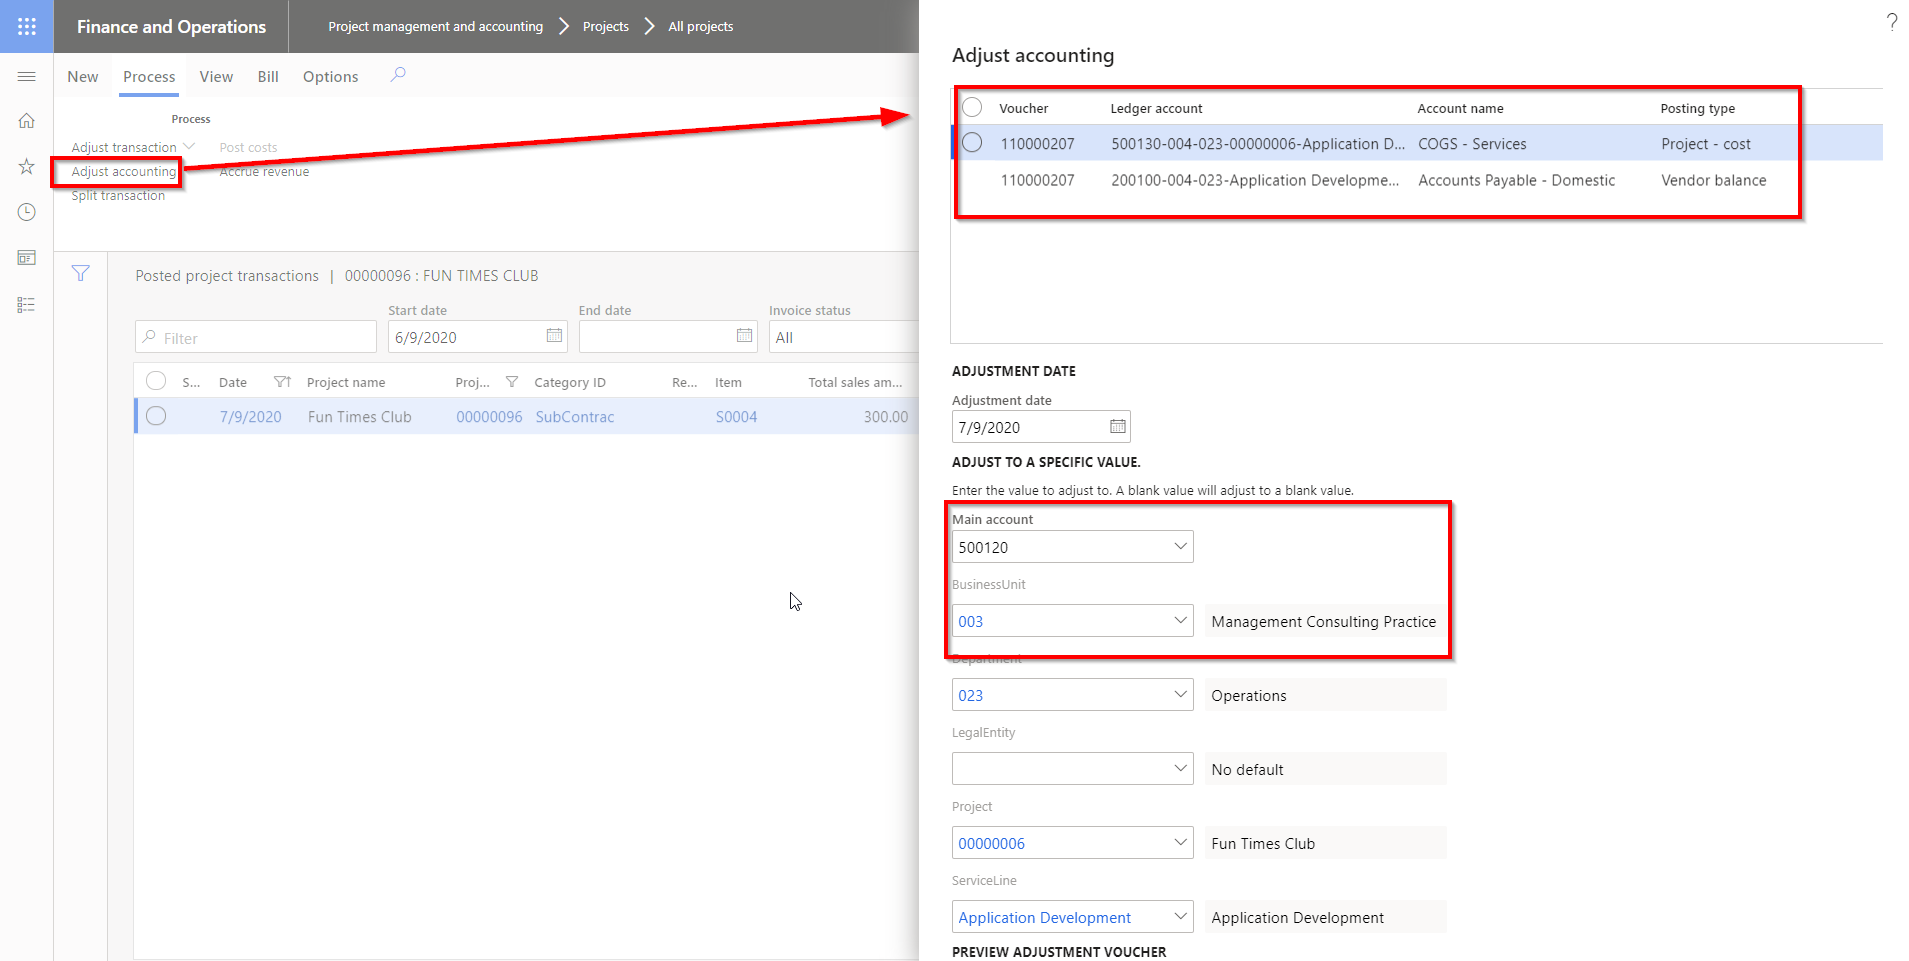1909x961 pixels.
Task: Open the Workspaces icon in sidebar
Action: [x=26, y=257]
